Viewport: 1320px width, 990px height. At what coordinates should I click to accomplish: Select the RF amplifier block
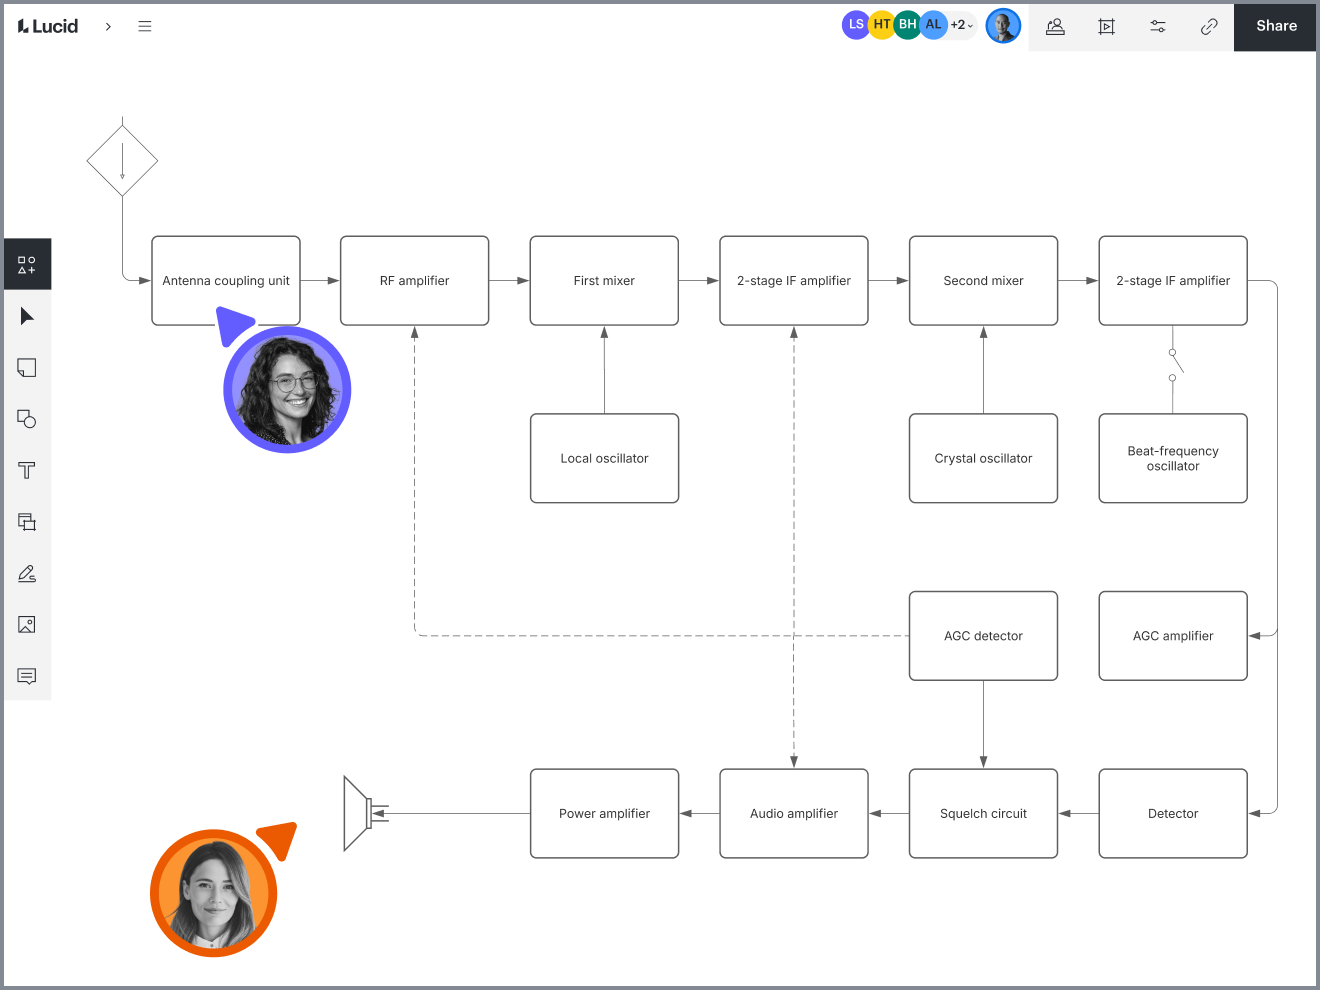click(415, 281)
